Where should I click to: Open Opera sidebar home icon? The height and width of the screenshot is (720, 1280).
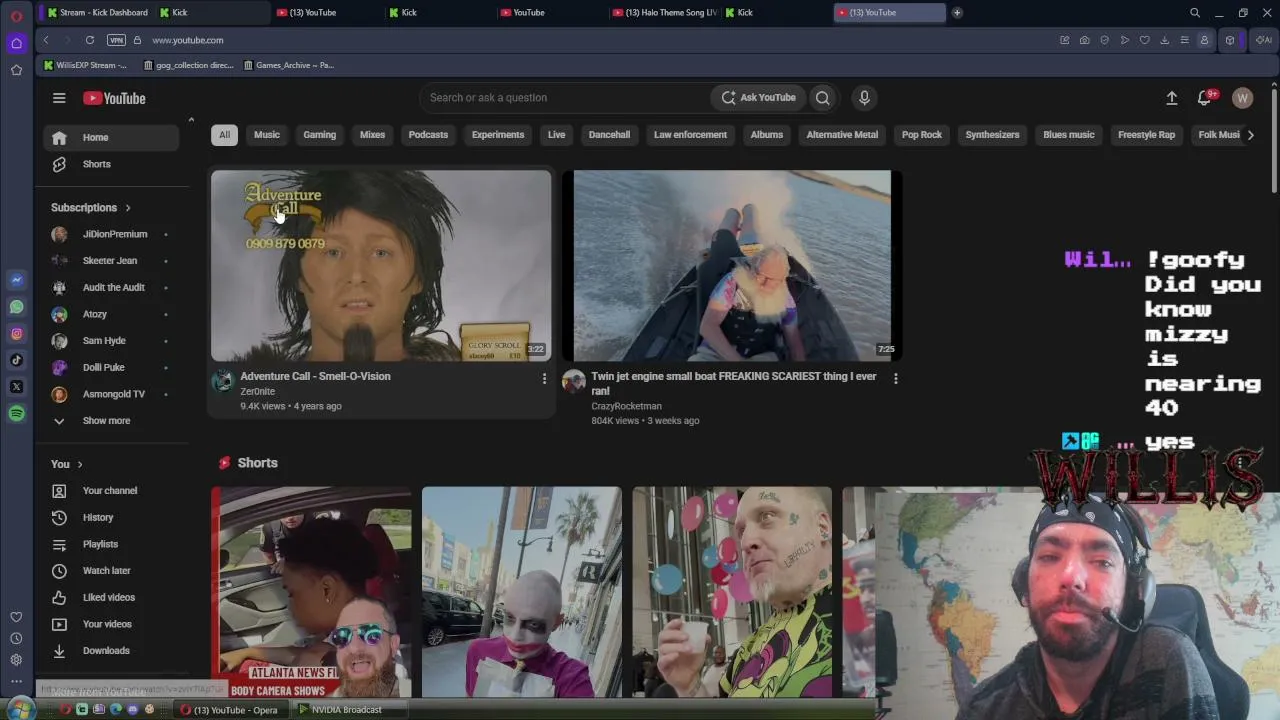tap(16, 43)
